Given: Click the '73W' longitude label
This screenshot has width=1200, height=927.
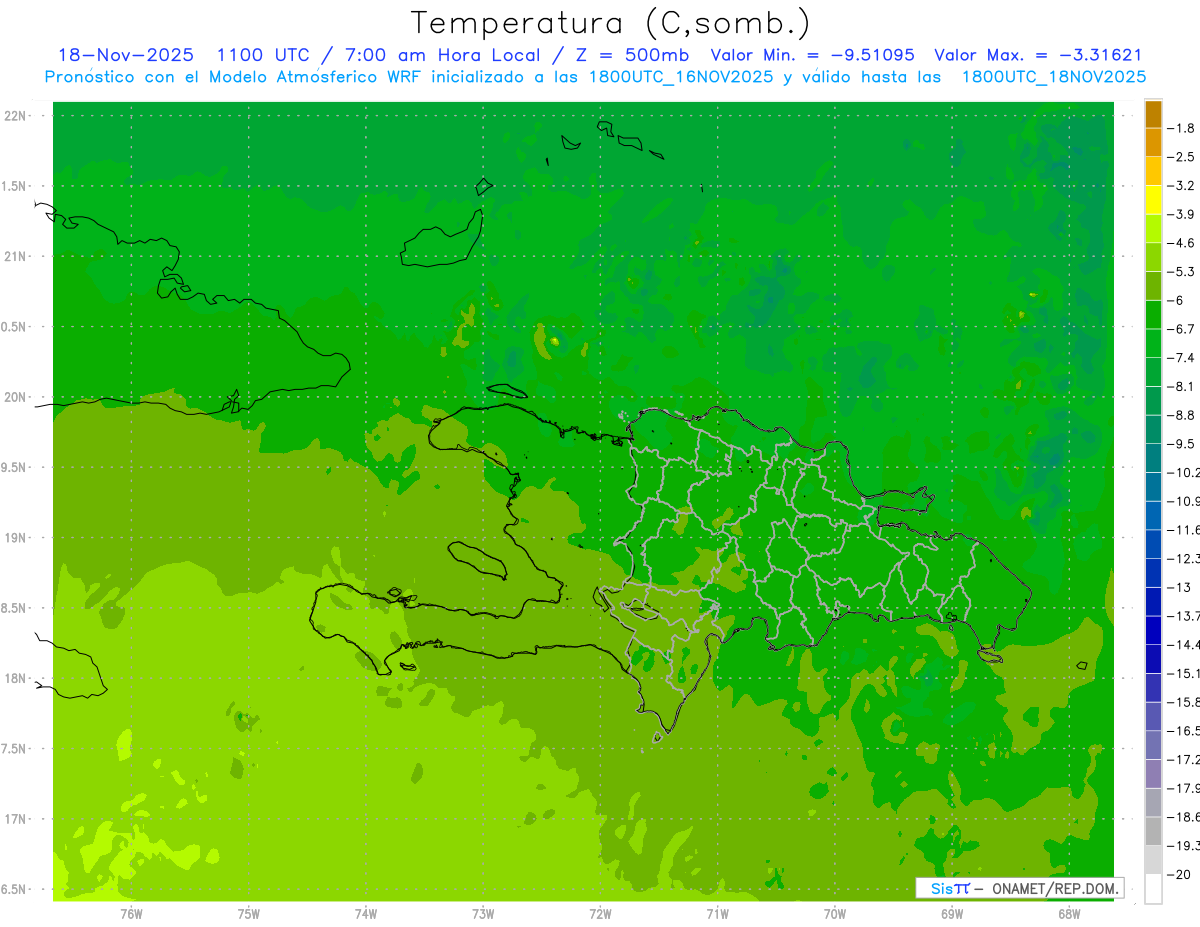Looking at the screenshot, I should pos(483,913).
